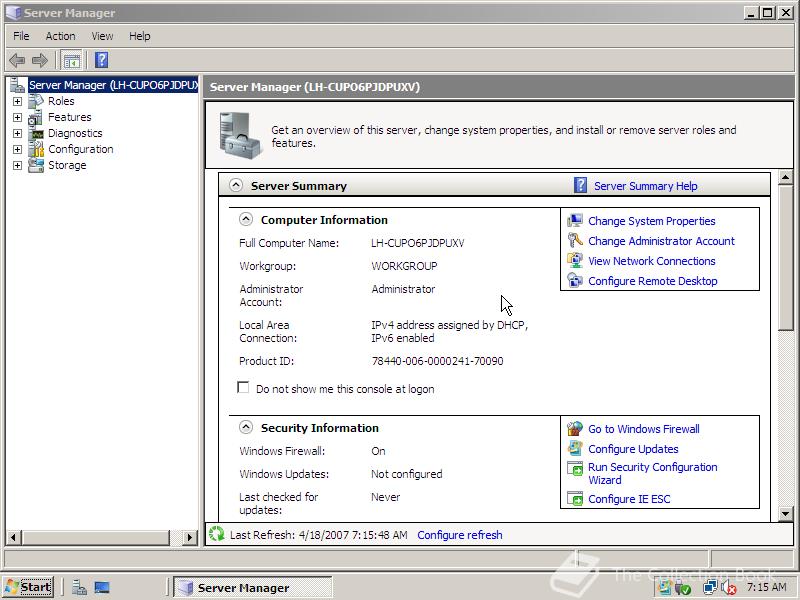The height and width of the screenshot is (600, 800).
Task: Collapse the Computer Information section
Action: click(246, 219)
